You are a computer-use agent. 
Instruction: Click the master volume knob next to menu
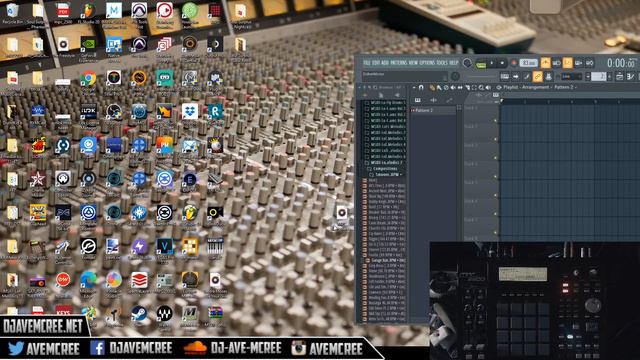pyautogui.click(x=467, y=63)
